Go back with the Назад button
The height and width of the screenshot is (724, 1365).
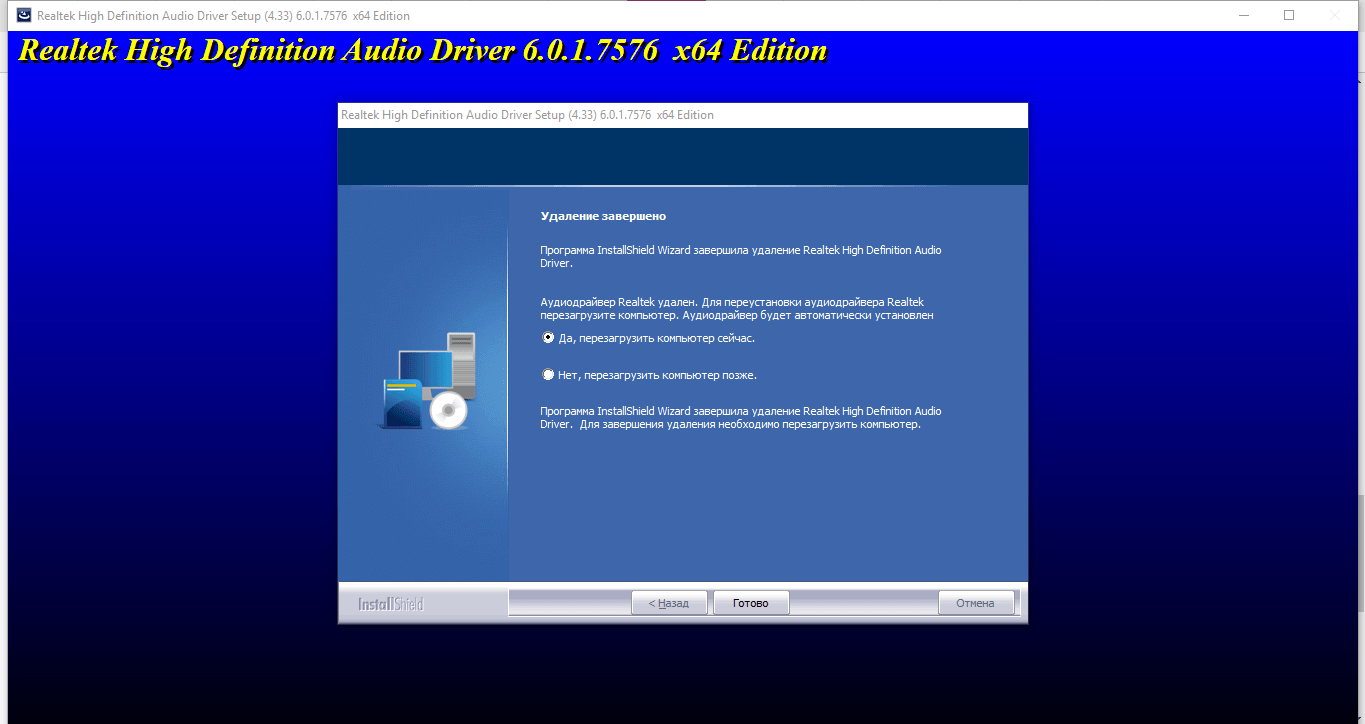(x=669, y=603)
